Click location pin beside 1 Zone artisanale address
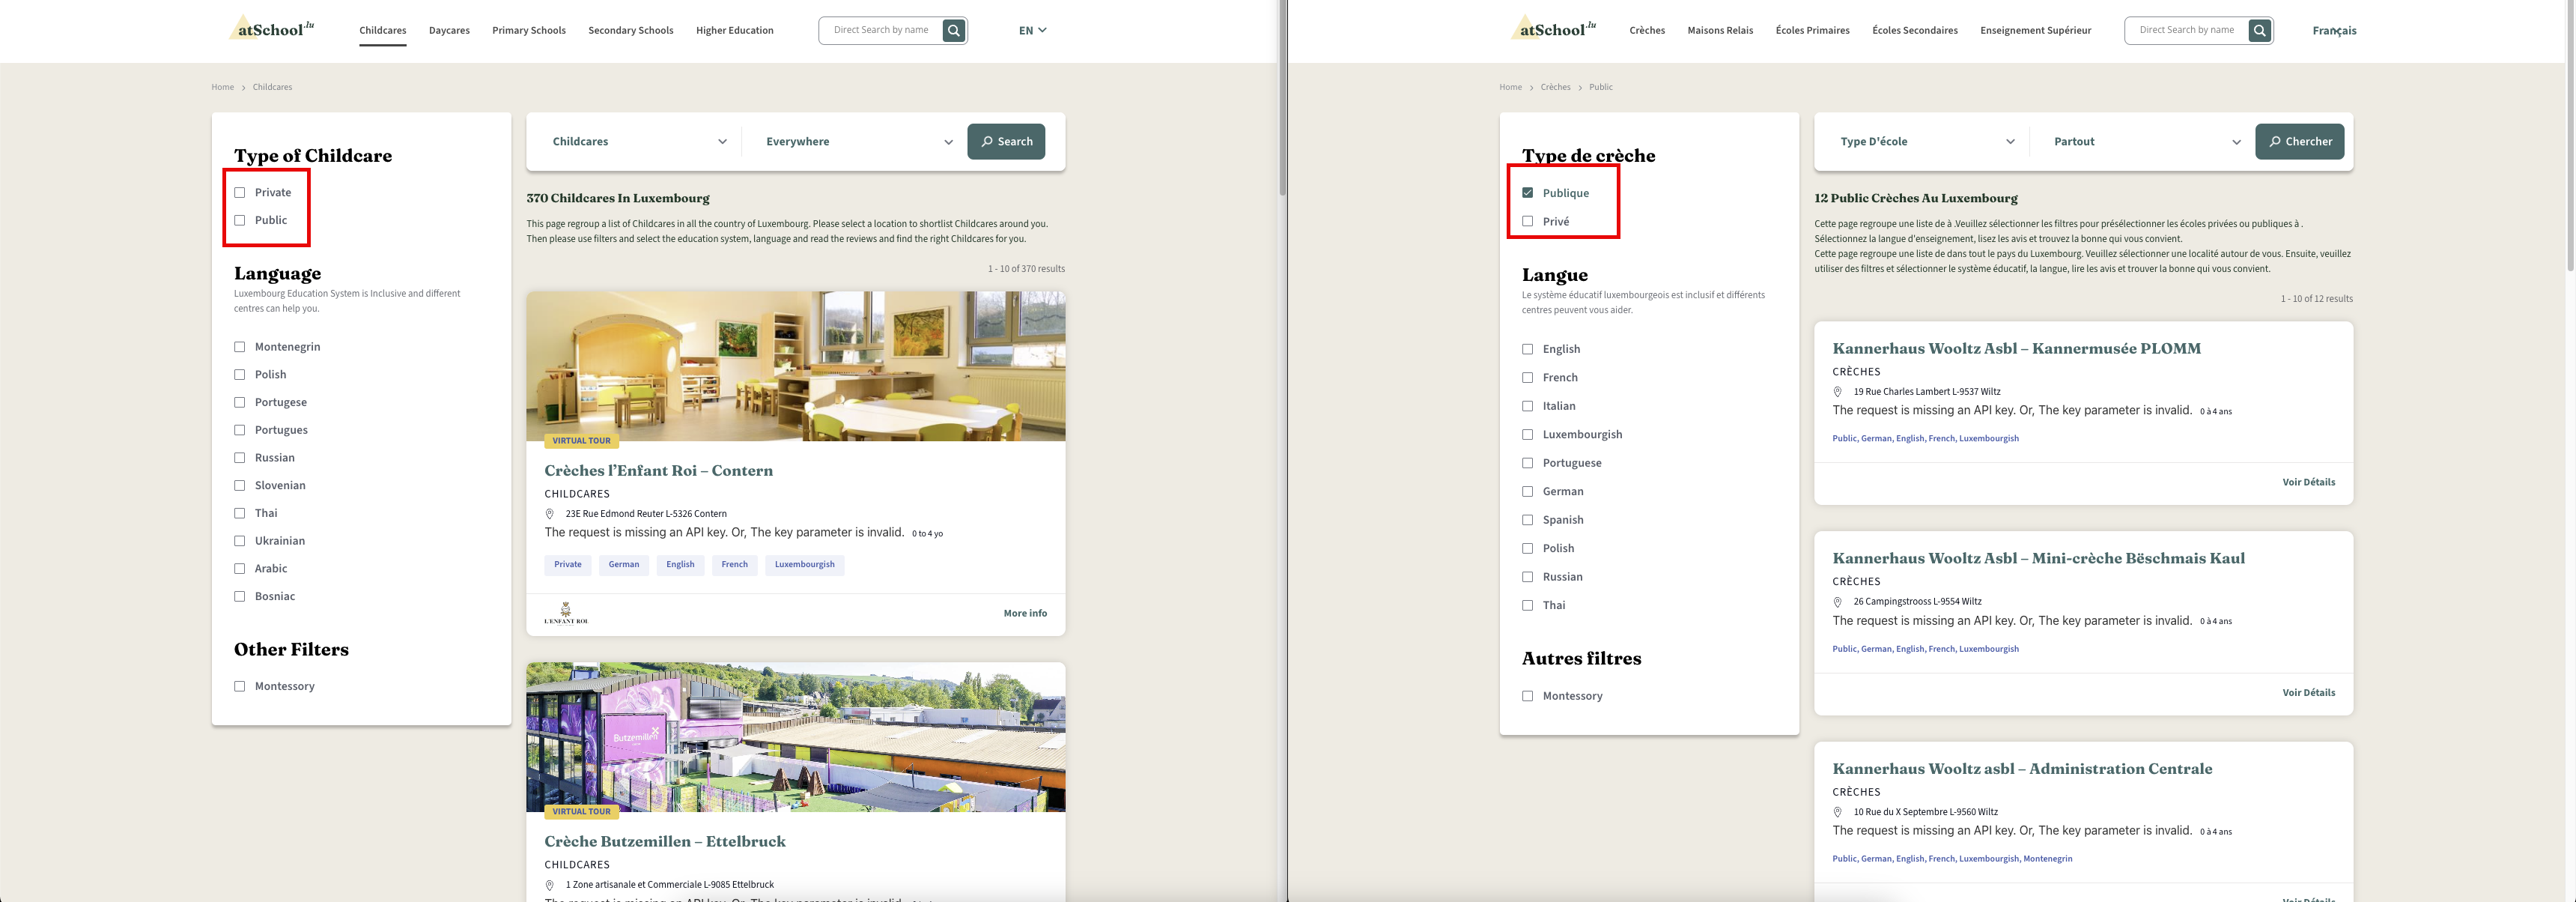The width and height of the screenshot is (2576, 902). coord(549,885)
